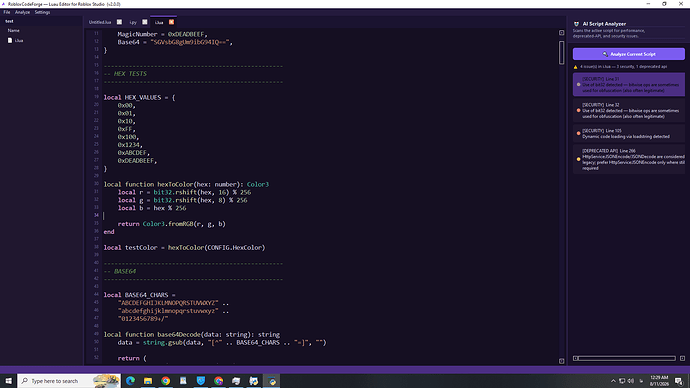Select the active i.lua editor tab
This screenshot has width=690, height=388.
pyautogui.click(x=159, y=22)
